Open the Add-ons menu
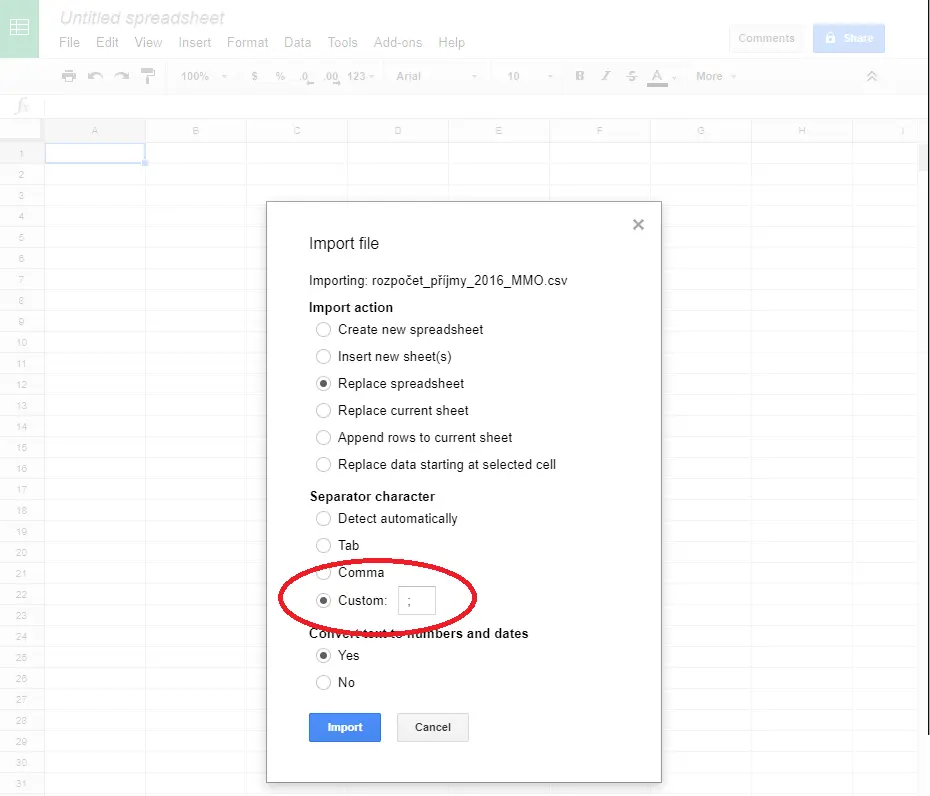930x796 pixels. pyautogui.click(x=398, y=42)
